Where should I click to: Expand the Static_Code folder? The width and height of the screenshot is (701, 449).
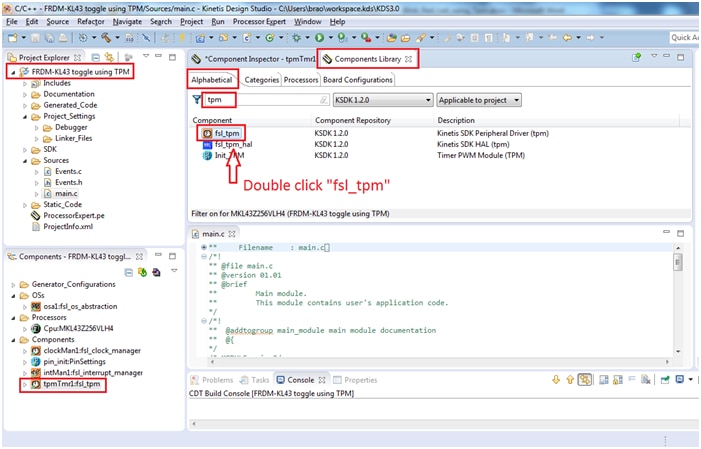(x=25, y=205)
